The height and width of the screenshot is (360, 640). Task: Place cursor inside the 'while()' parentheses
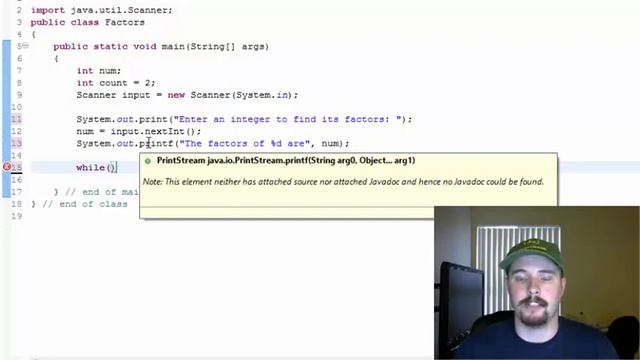[111, 168]
